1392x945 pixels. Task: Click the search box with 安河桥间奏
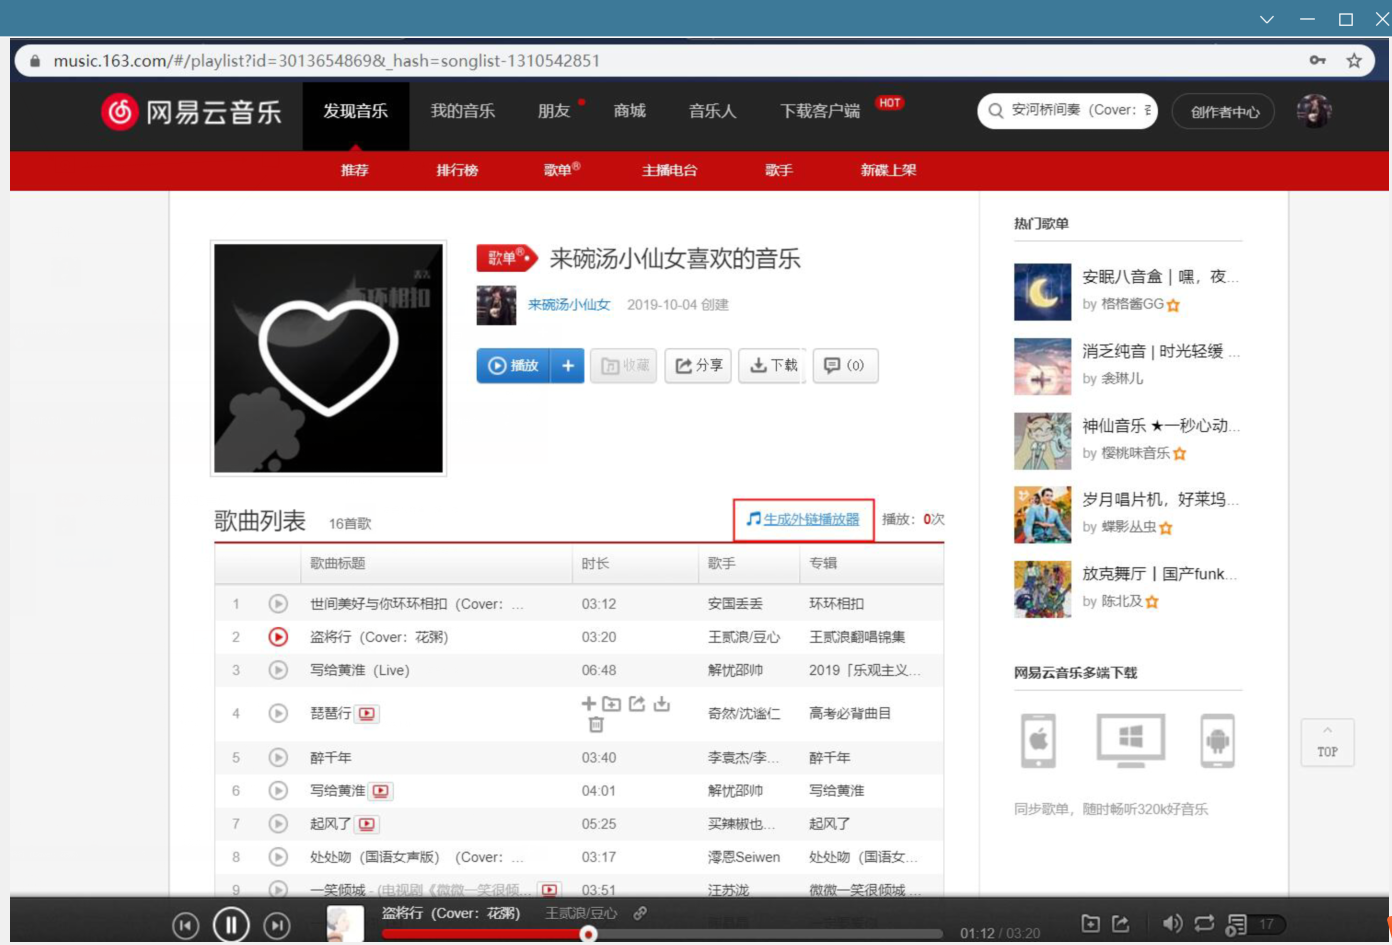tap(1067, 110)
